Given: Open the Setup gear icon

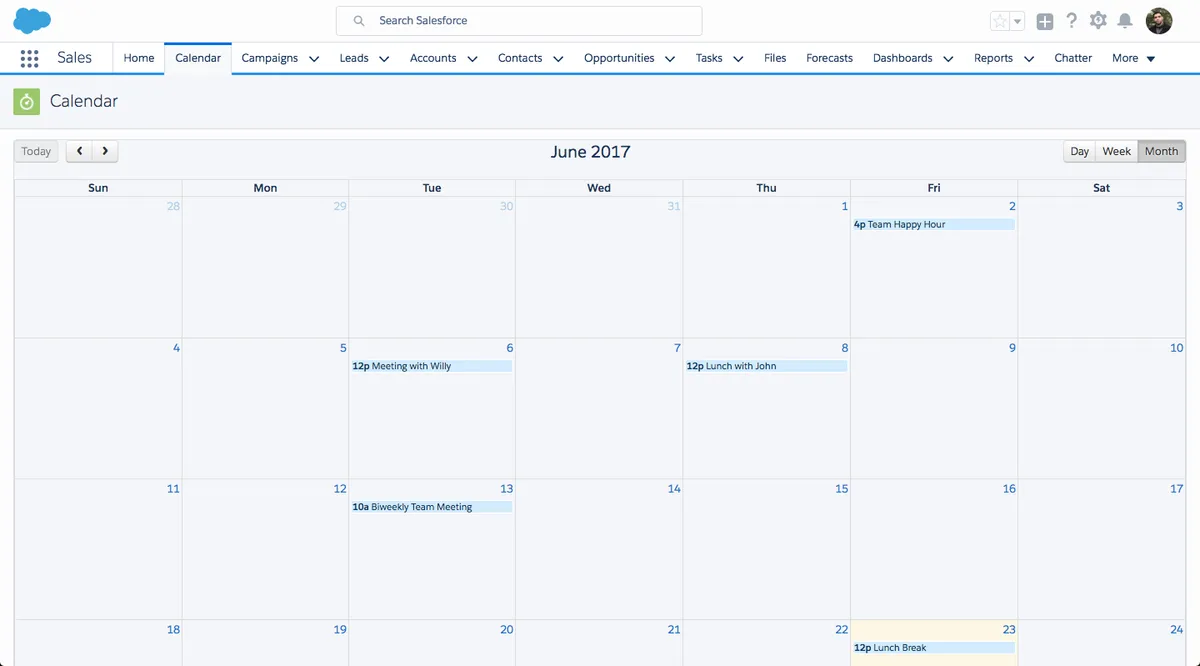Looking at the screenshot, I should pos(1098,20).
